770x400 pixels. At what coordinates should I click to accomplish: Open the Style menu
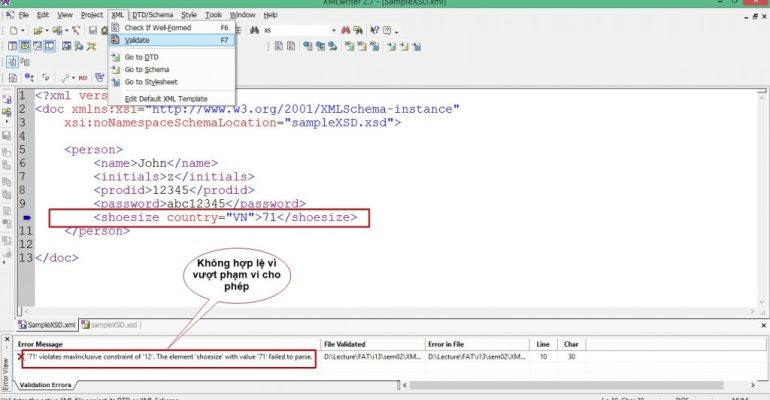[x=189, y=15]
